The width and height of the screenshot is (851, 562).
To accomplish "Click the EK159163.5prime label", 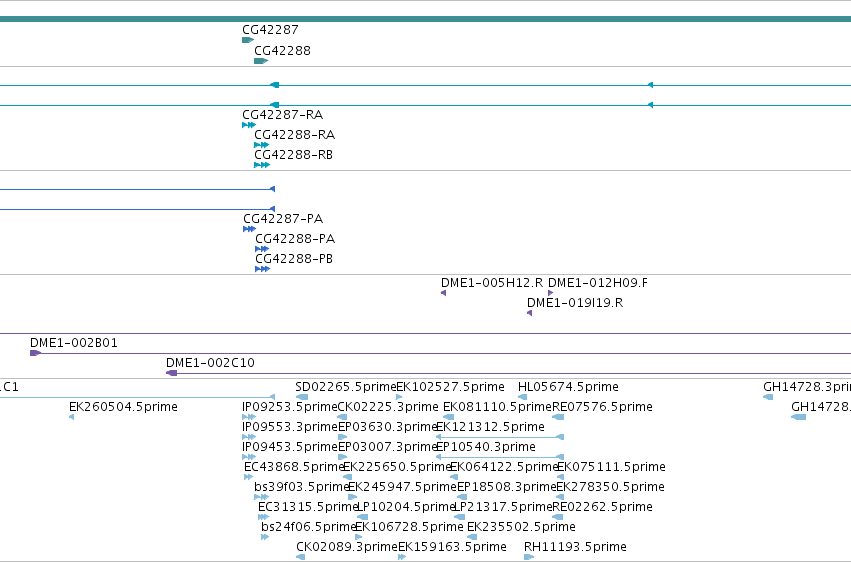I will tap(452, 547).
